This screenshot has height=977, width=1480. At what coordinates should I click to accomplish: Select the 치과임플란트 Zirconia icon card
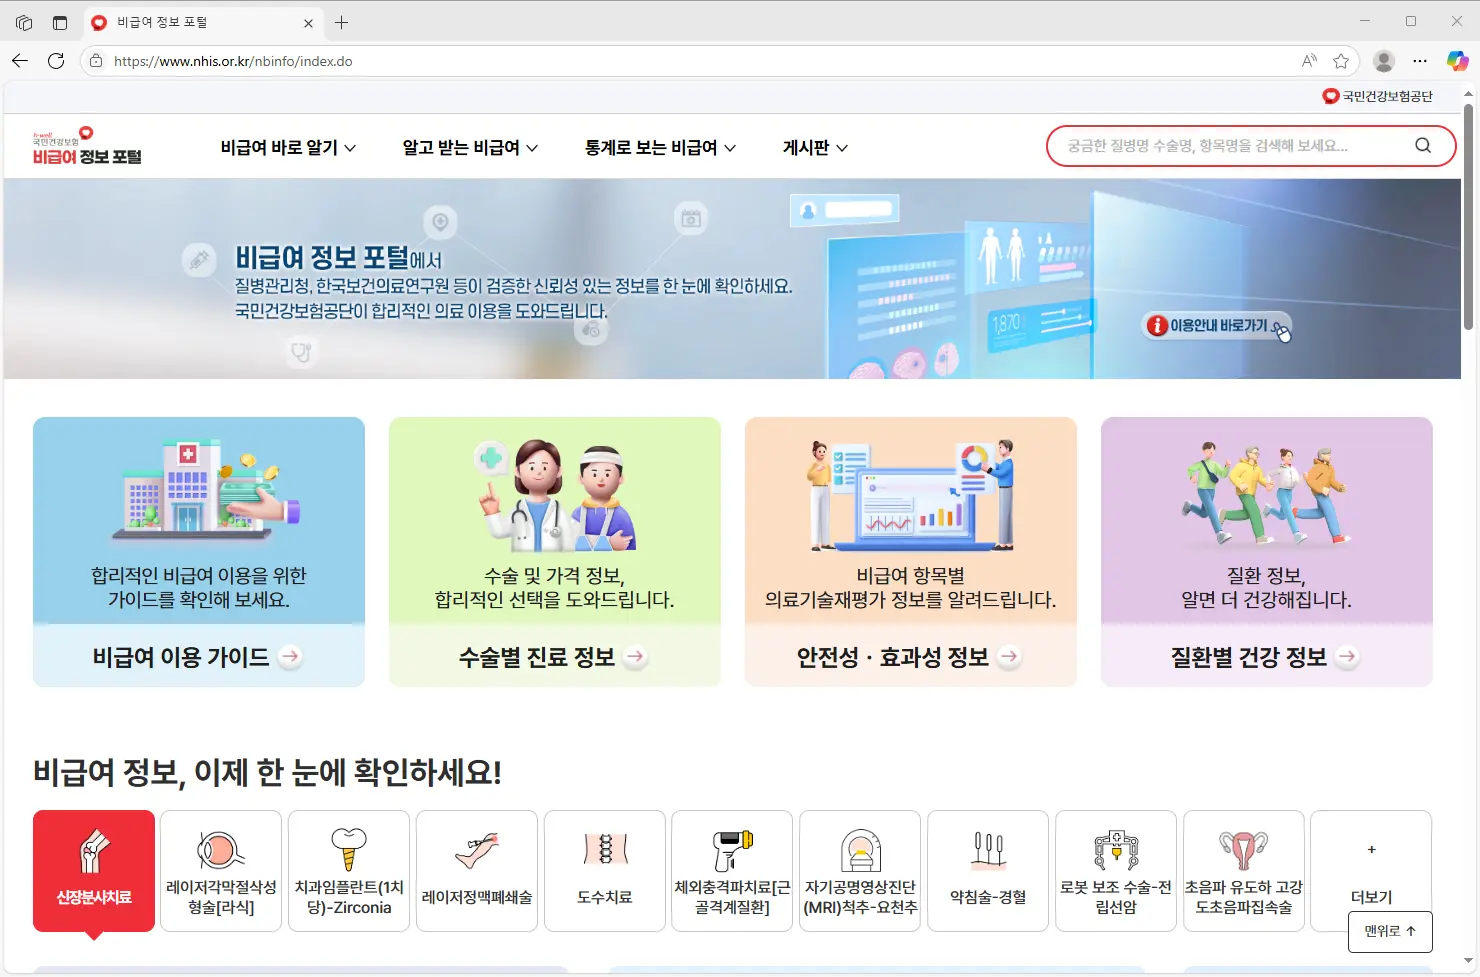coord(349,871)
